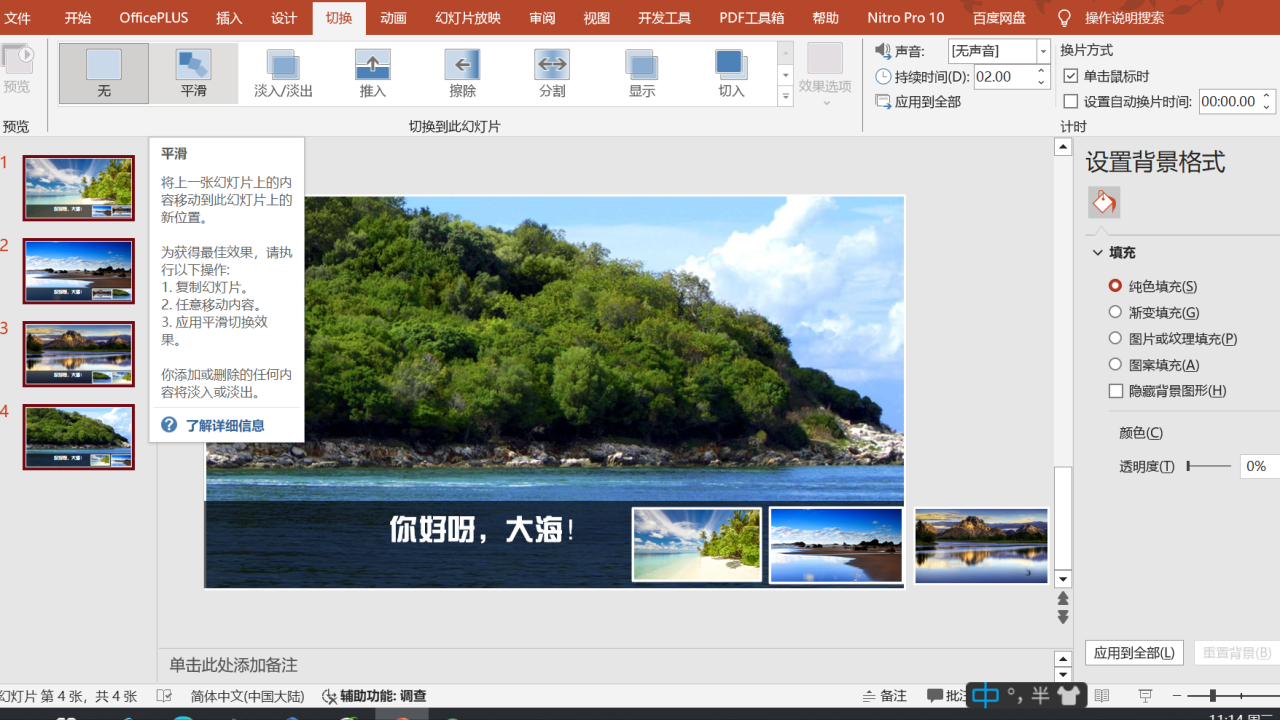Switch to the 动画 ribbon tab
Image resolution: width=1280 pixels, height=720 pixels.
[393, 17]
